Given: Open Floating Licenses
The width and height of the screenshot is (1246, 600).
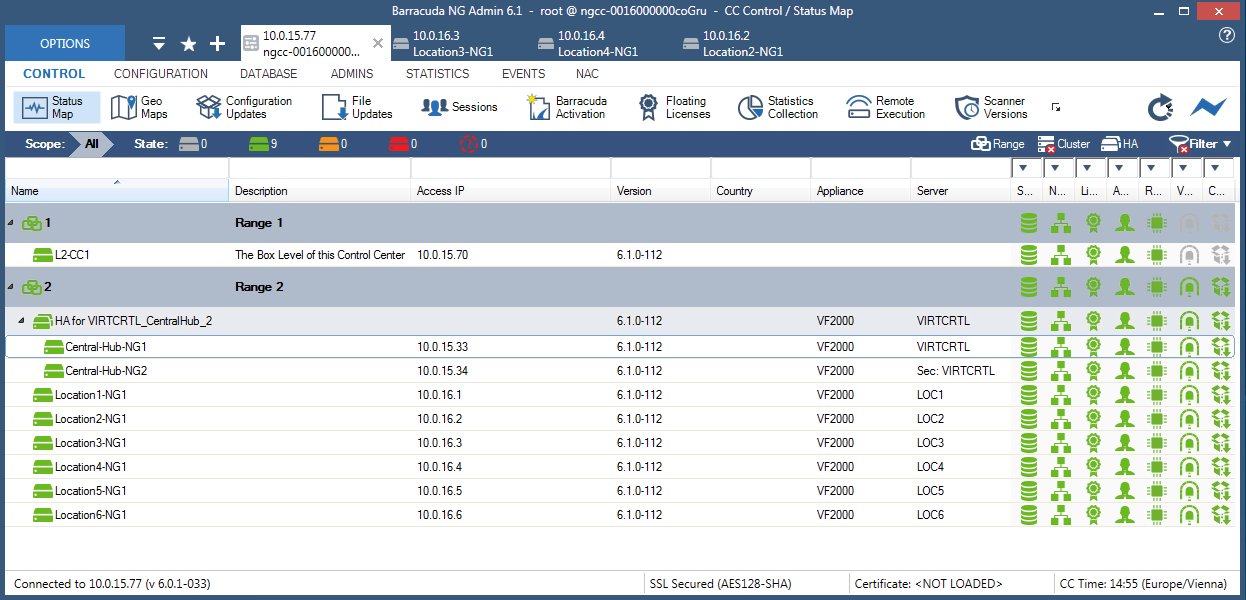Looking at the screenshot, I should coord(675,107).
